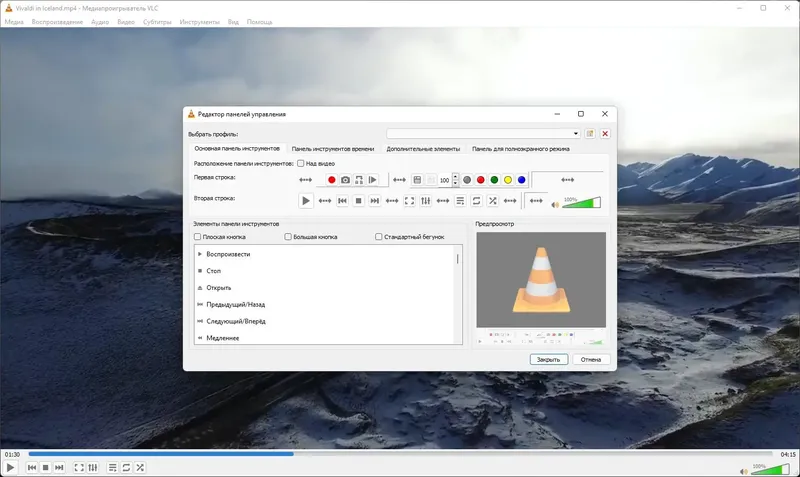Click the Next track icon in the editor's second row
The height and width of the screenshot is (477, 800).
click(375, 200)
